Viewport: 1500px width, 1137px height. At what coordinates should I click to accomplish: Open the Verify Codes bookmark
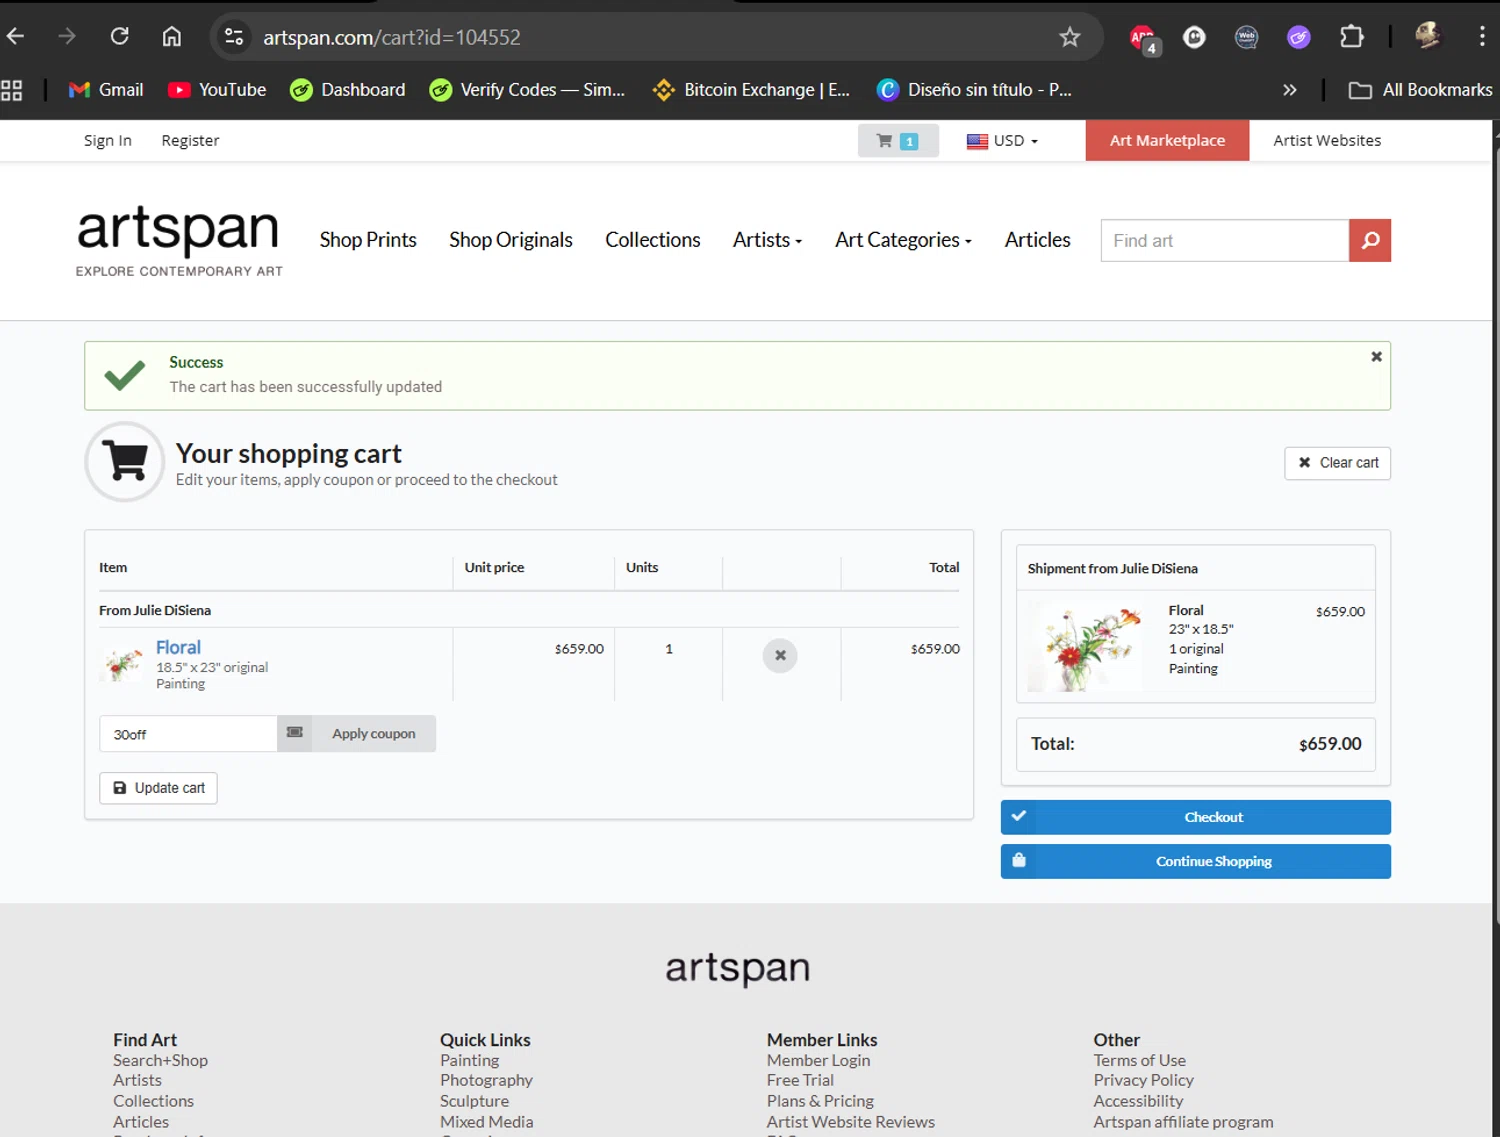point(527,90)
